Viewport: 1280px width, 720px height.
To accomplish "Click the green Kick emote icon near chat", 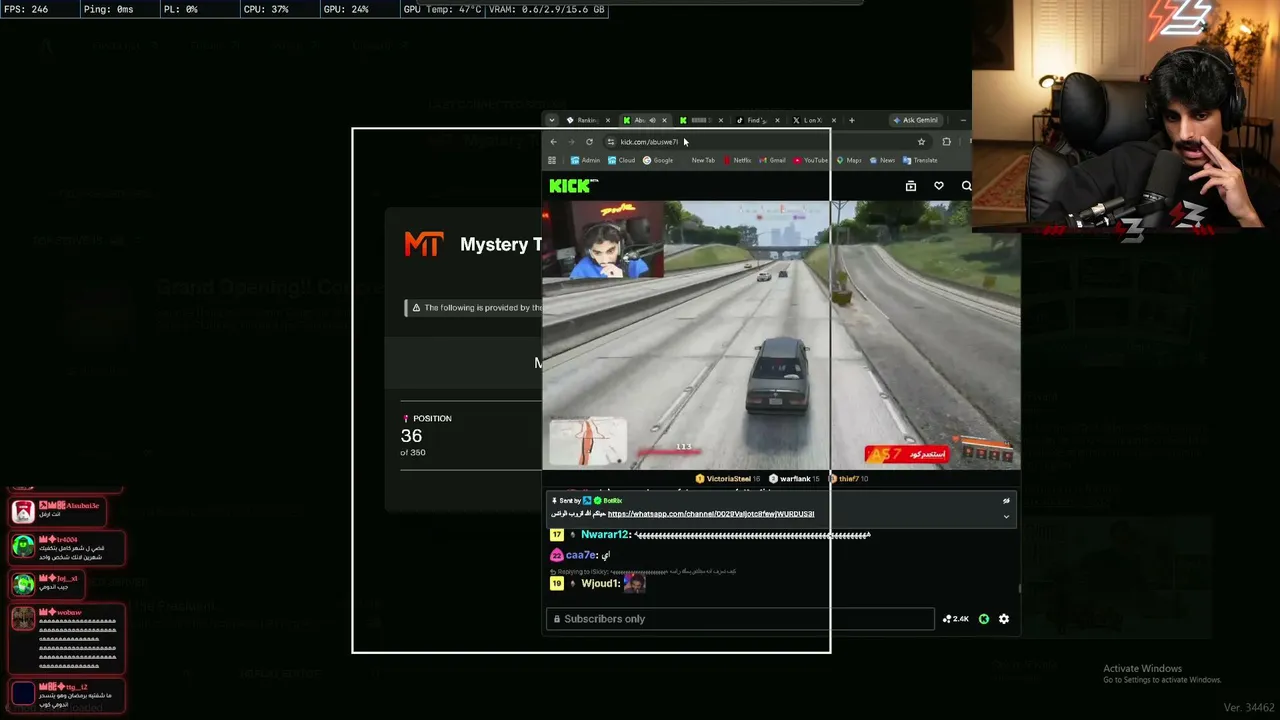I will click(x=984, y=619).
